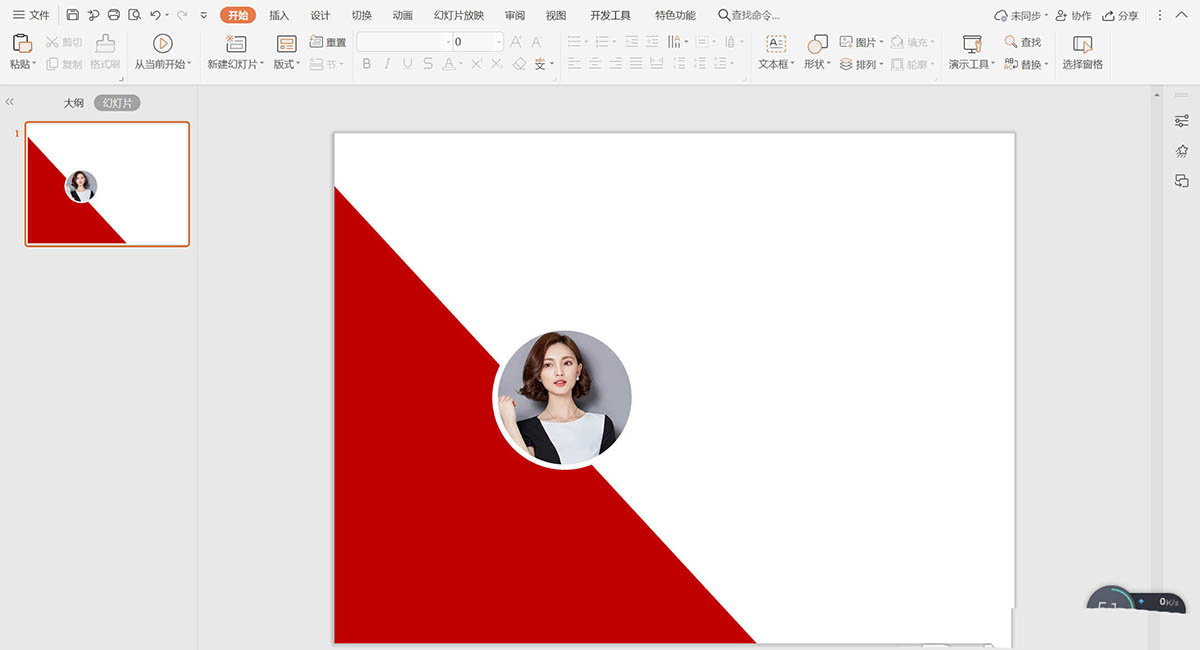Click the 文本框 text box icon
The image size is (1200, 650).
[x=775, y=43]
